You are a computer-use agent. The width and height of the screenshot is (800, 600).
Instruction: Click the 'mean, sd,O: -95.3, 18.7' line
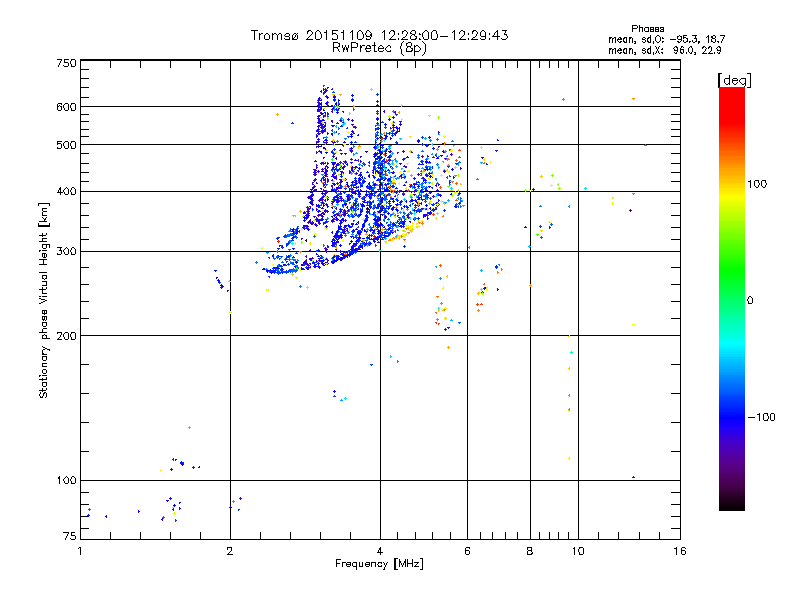pos(666,39)
